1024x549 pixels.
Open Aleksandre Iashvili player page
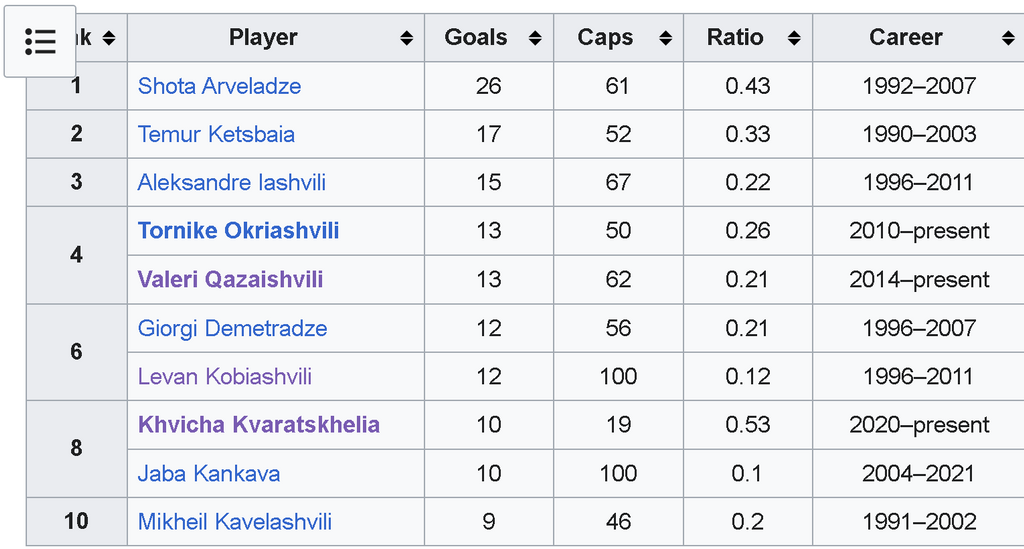232,182
